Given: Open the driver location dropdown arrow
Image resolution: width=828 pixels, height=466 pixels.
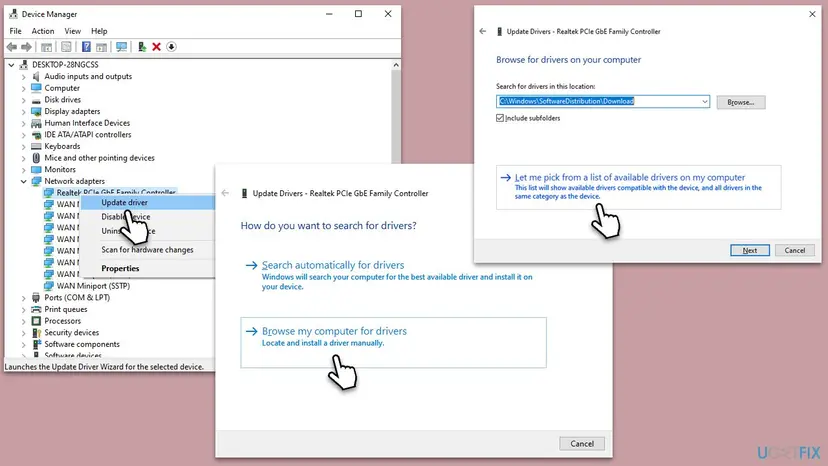Looking at the screenshot, I should (x=704, y=101).
